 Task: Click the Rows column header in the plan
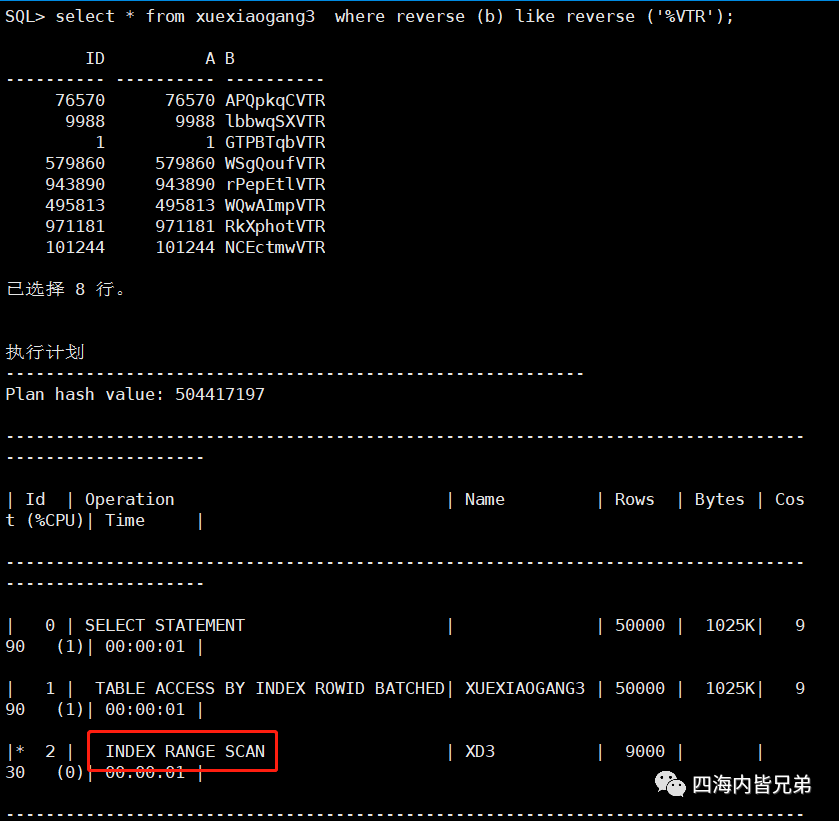pos(635,499)
